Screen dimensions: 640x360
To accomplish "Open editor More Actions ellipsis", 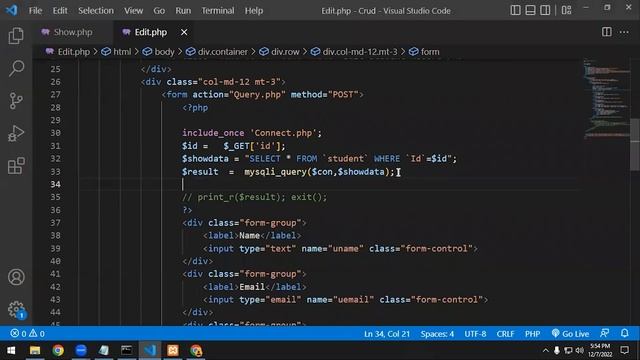I will 624,32.
